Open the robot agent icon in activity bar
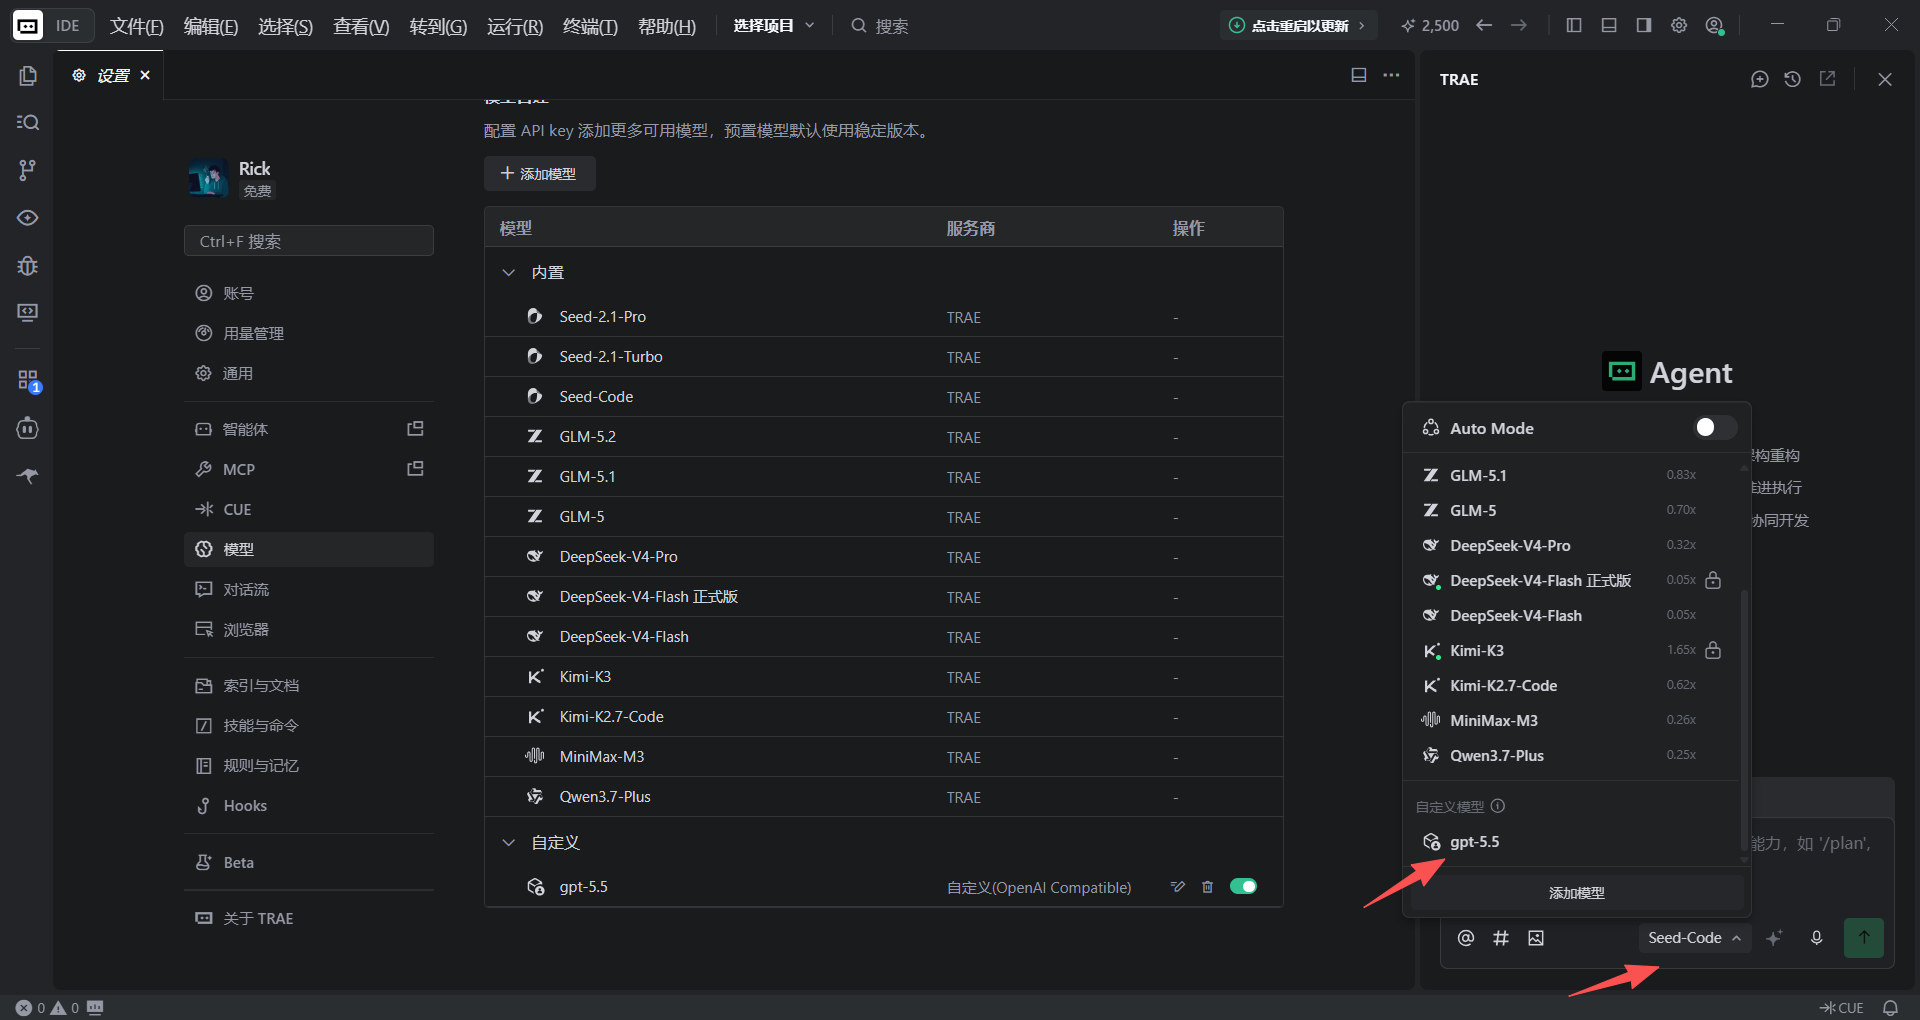 tap(28, 428)
